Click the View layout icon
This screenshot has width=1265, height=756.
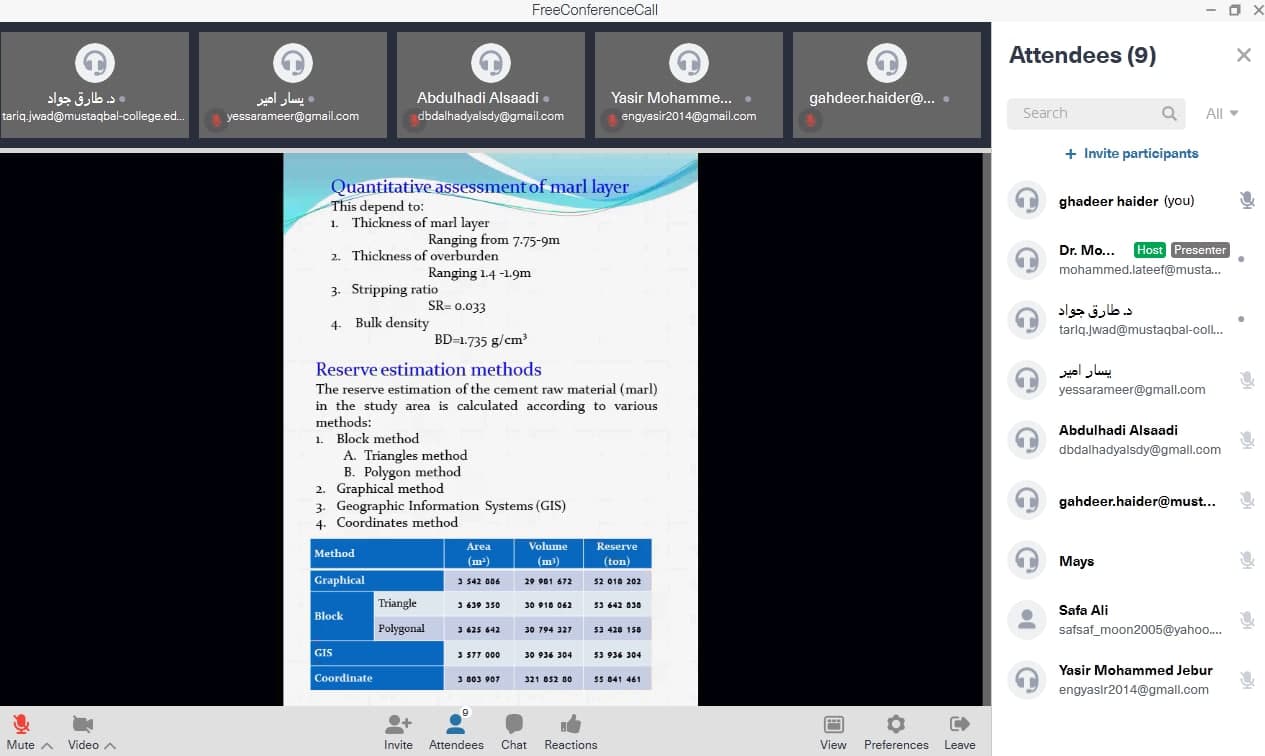coord(833,724)
